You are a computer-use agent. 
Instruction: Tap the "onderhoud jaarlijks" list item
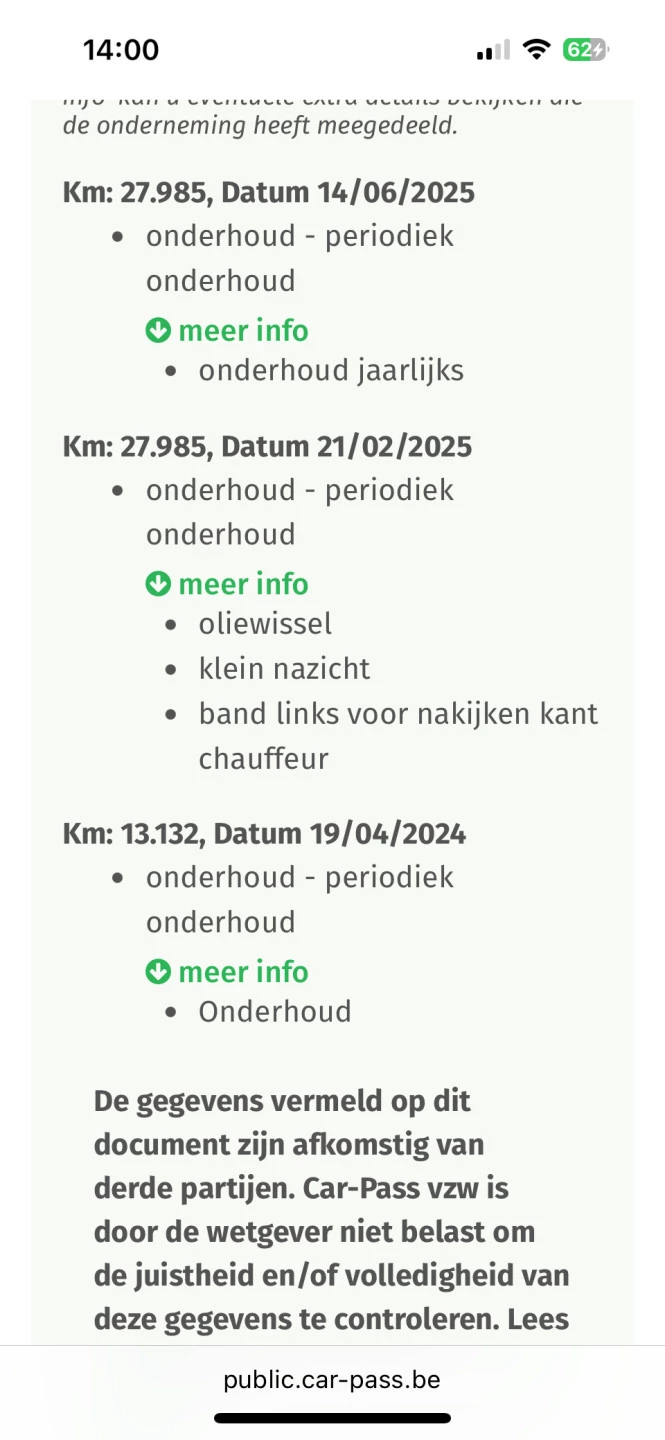pos(331,371)
